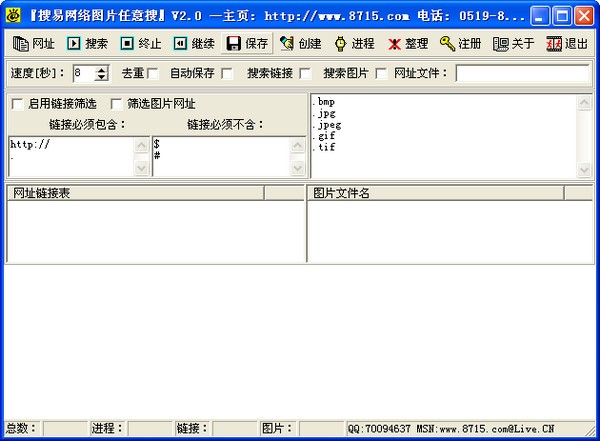Viewport: 600px width, 441px height.
Task: Click the up arrow of 链接必须不含 box
Action: coord(297,145)
